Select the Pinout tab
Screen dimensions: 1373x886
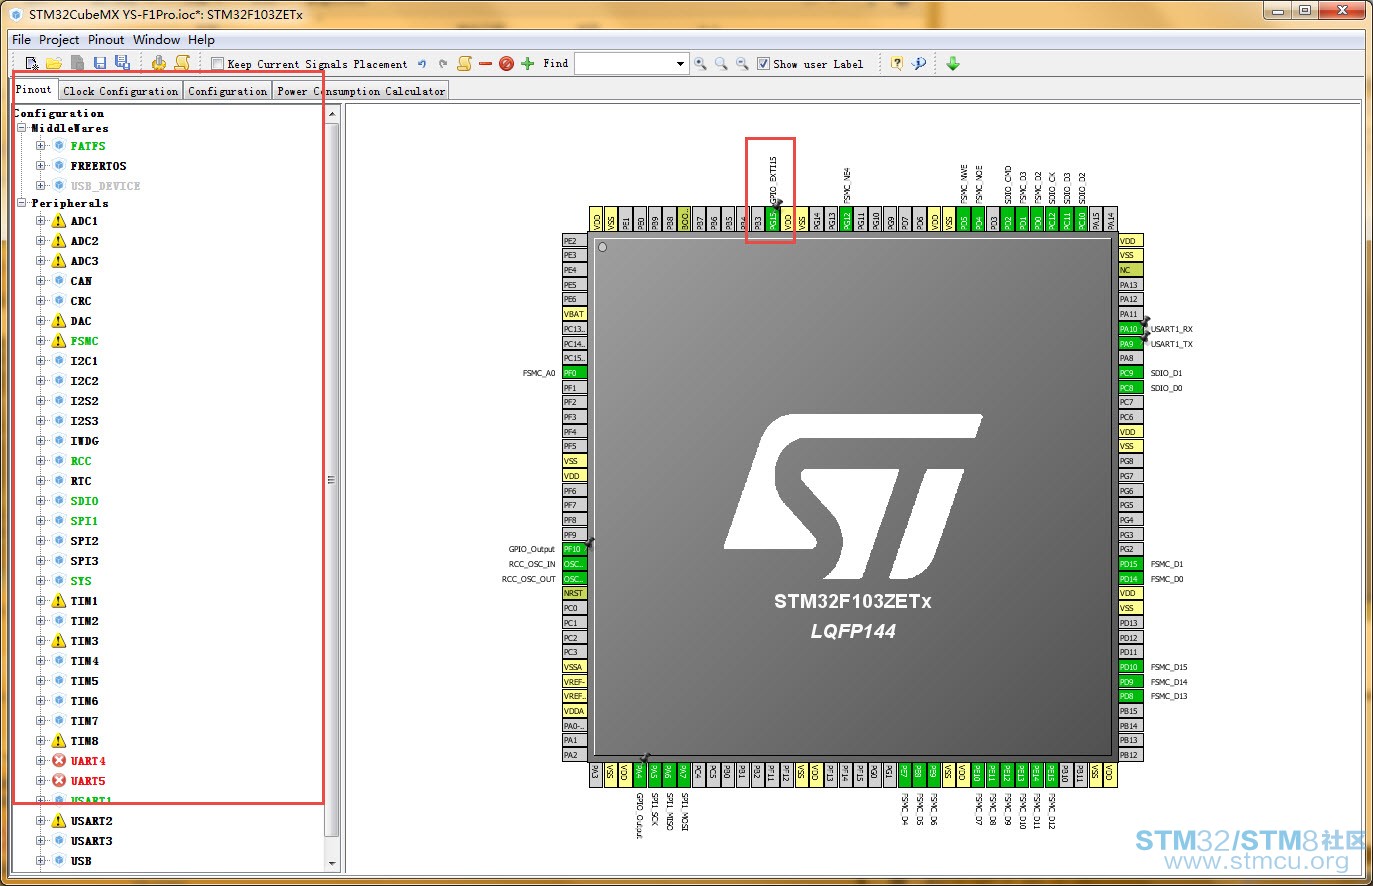tap(34, 90)
